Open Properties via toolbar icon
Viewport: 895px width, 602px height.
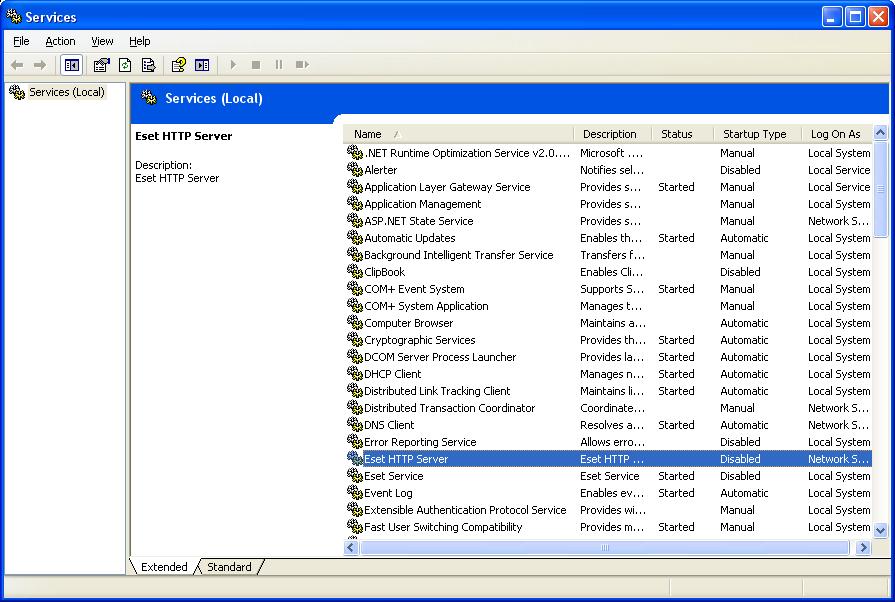[101, 65]
